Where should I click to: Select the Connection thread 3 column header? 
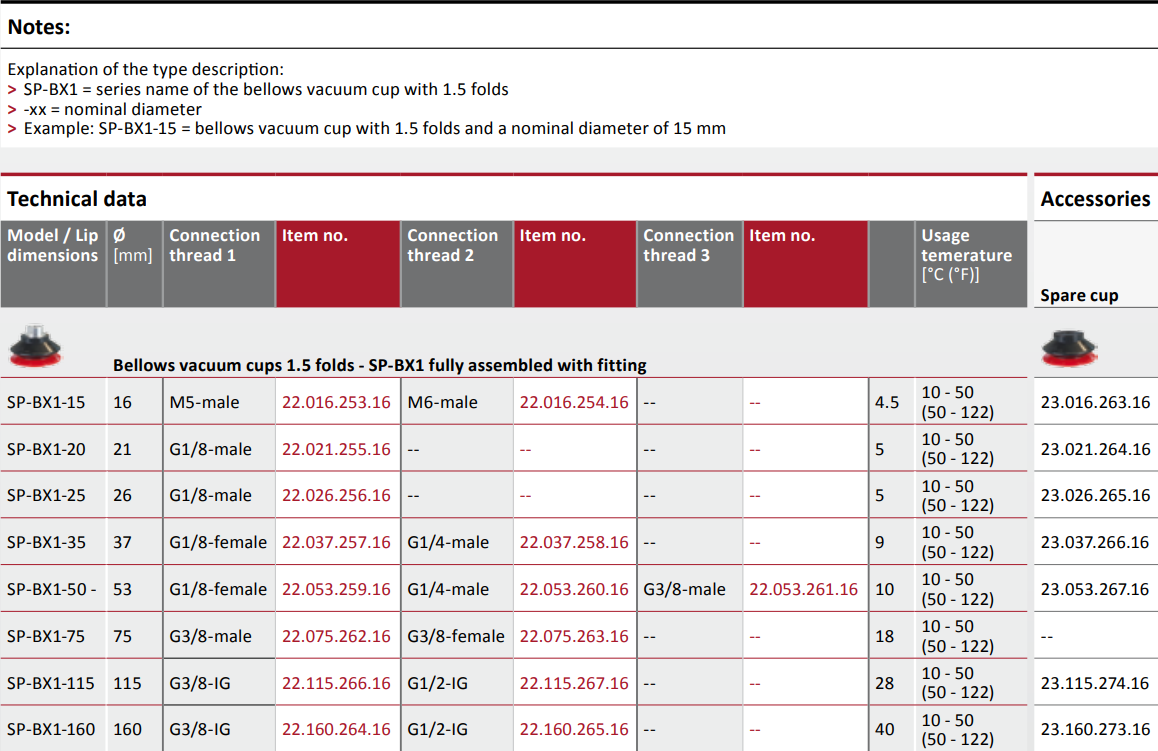(690, 264)
